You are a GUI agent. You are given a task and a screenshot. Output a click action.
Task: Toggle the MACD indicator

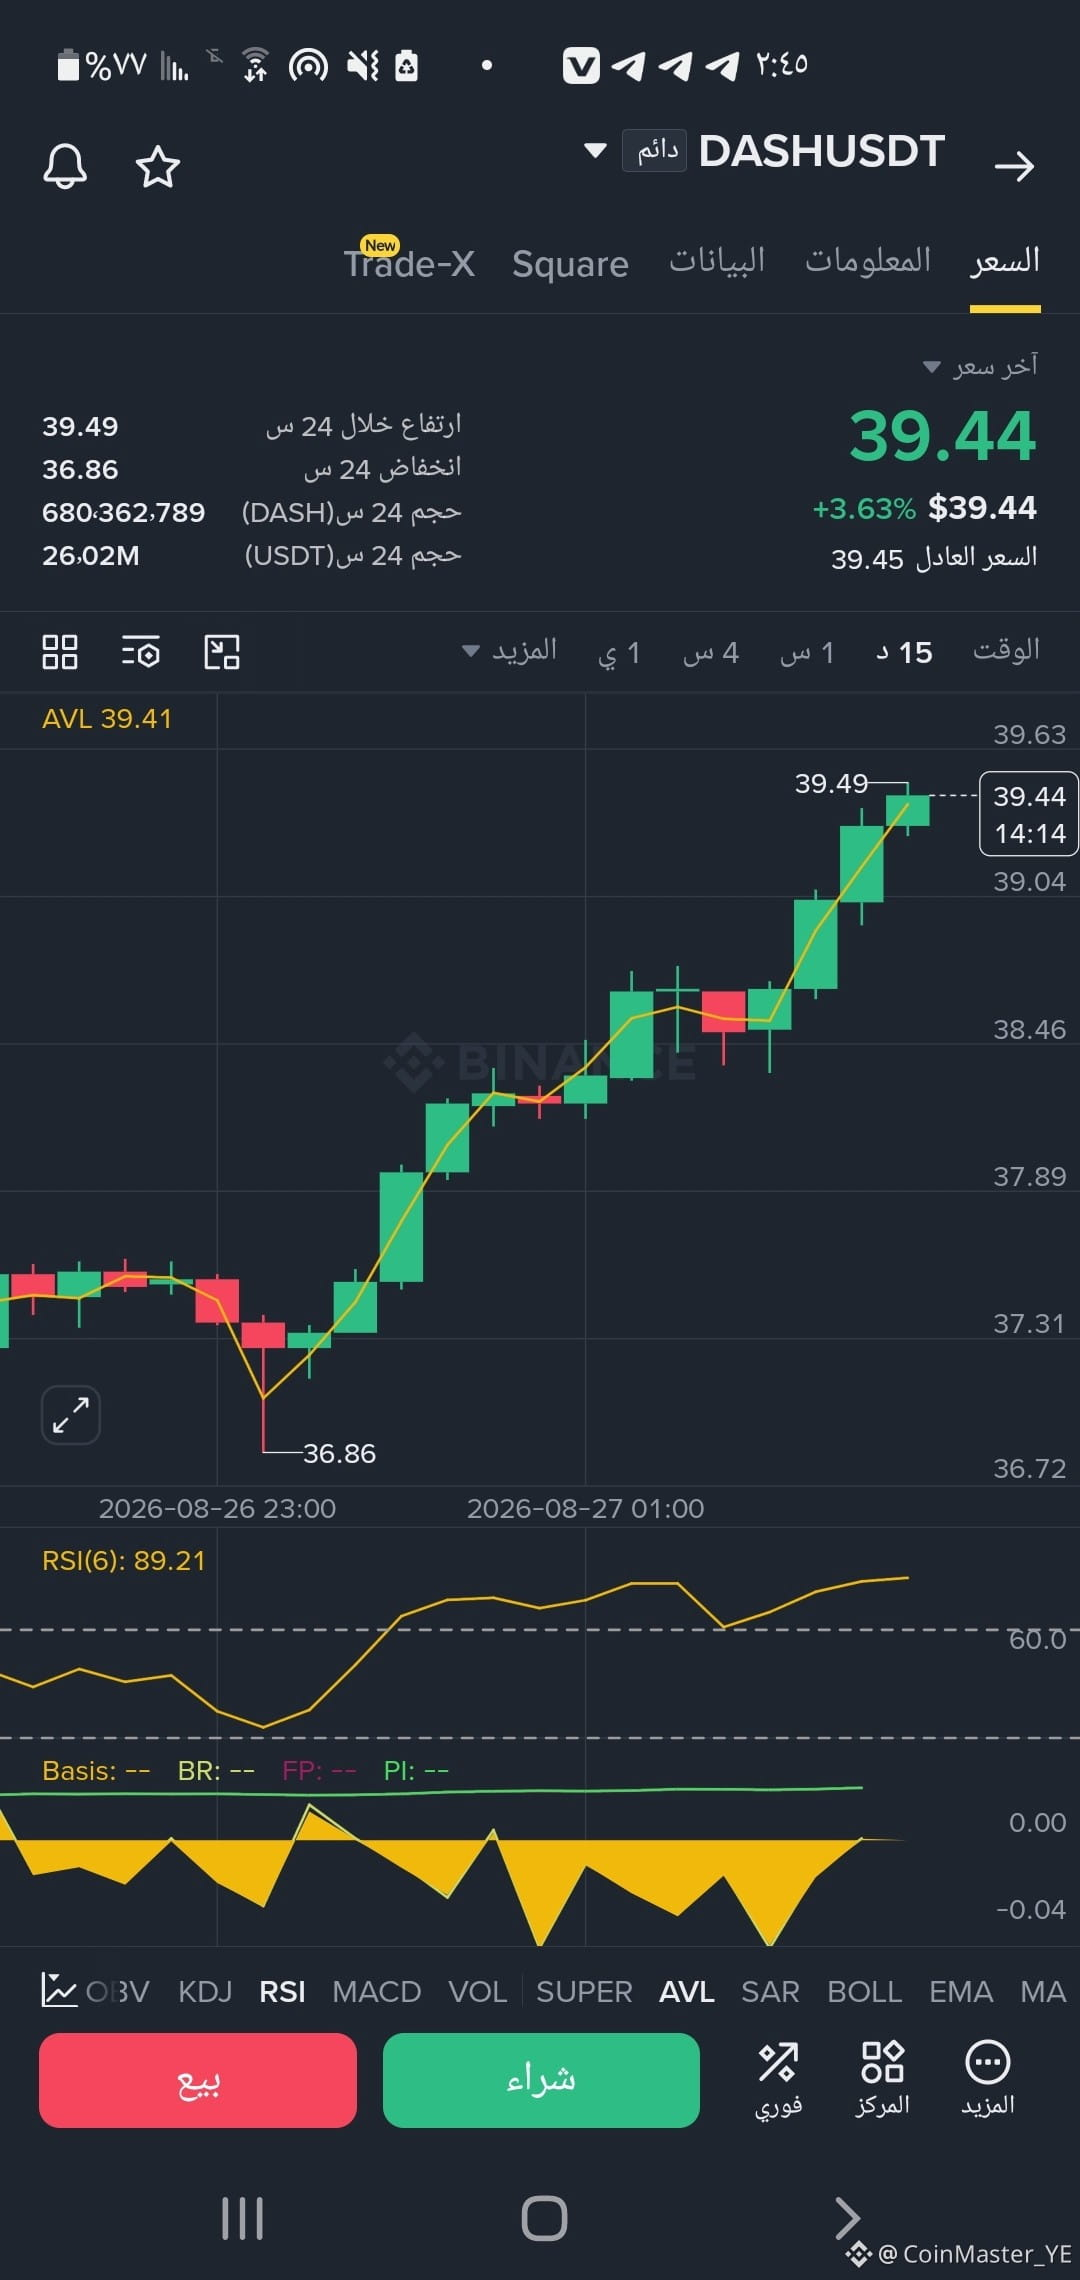click(x=376, y=1992)
